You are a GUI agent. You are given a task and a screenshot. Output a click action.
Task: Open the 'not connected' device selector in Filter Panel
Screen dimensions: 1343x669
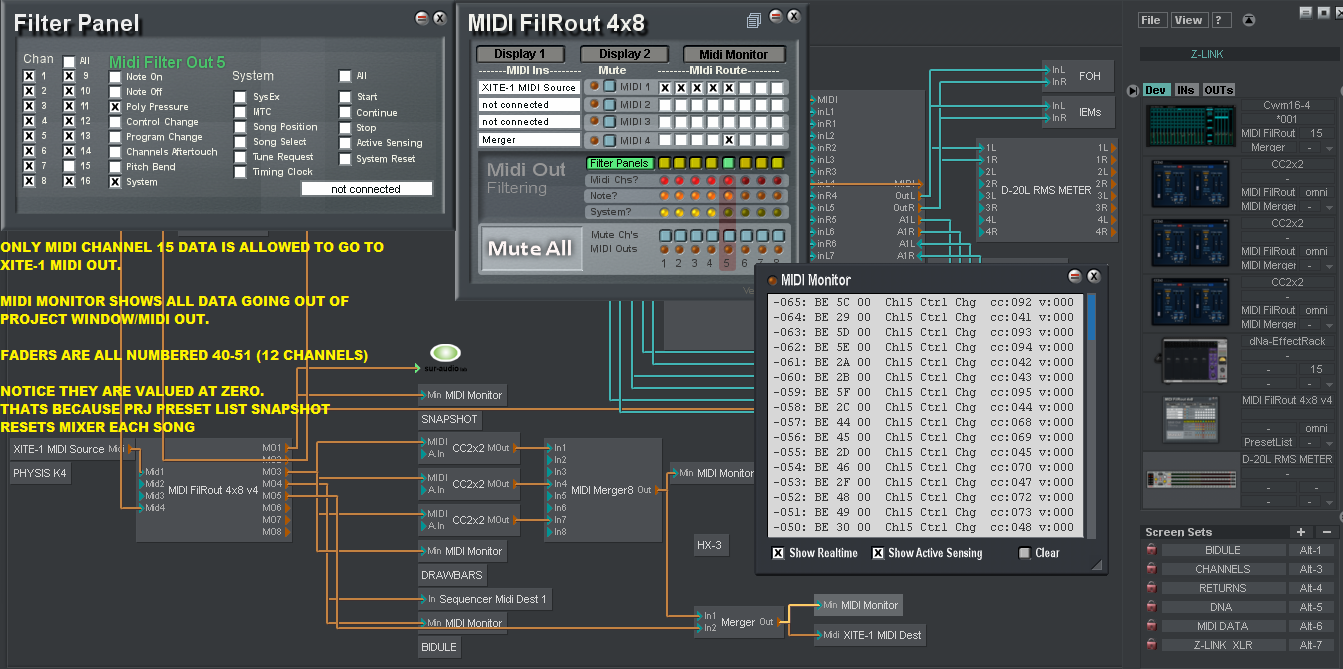pyautogui.click(x=367, y=188)
